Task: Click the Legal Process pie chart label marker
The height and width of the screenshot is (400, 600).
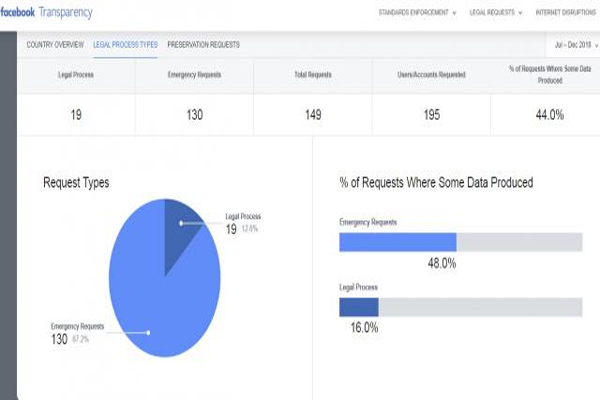Action: 181,223
